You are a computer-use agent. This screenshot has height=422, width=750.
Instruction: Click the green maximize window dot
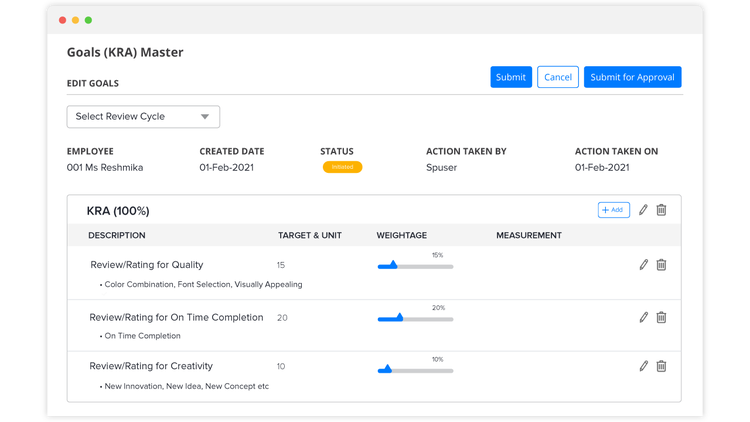[x=88, y=20]
